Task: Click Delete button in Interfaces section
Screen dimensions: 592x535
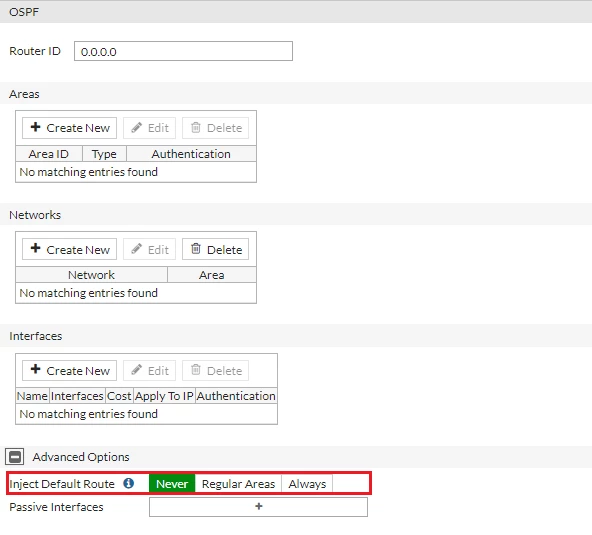Action: [x=216, y=370]
